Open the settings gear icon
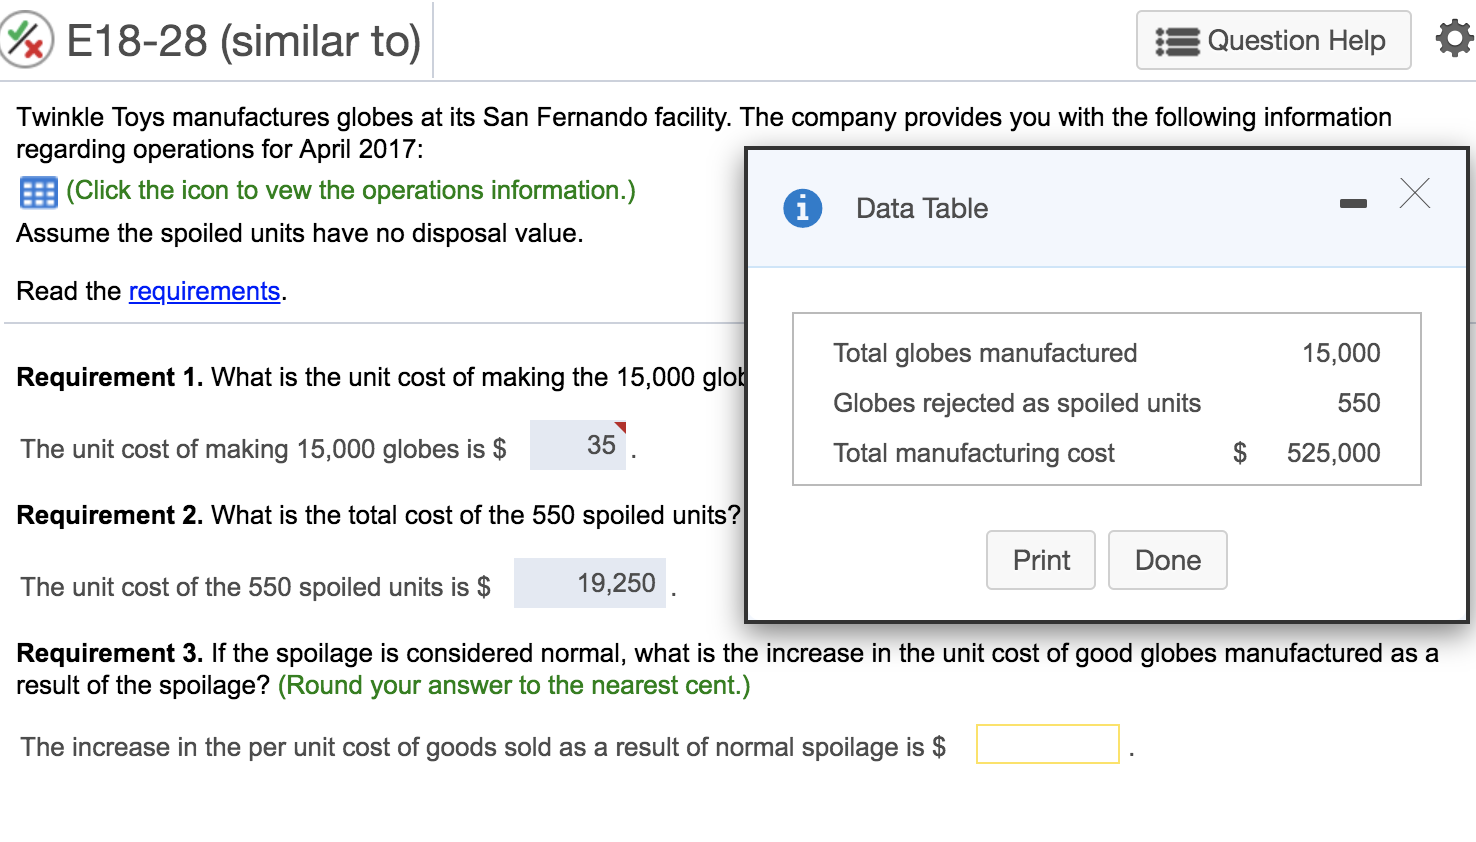 coord(1454,39)
